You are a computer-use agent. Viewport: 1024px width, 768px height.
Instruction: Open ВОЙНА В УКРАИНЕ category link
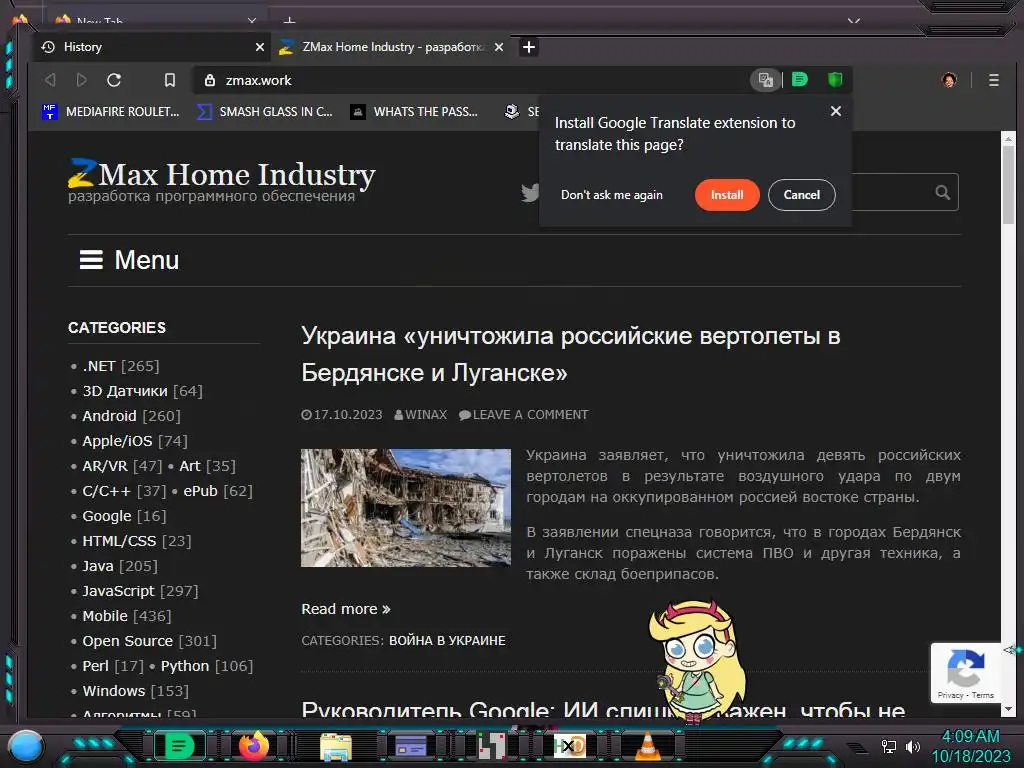(x=447, y=641)
